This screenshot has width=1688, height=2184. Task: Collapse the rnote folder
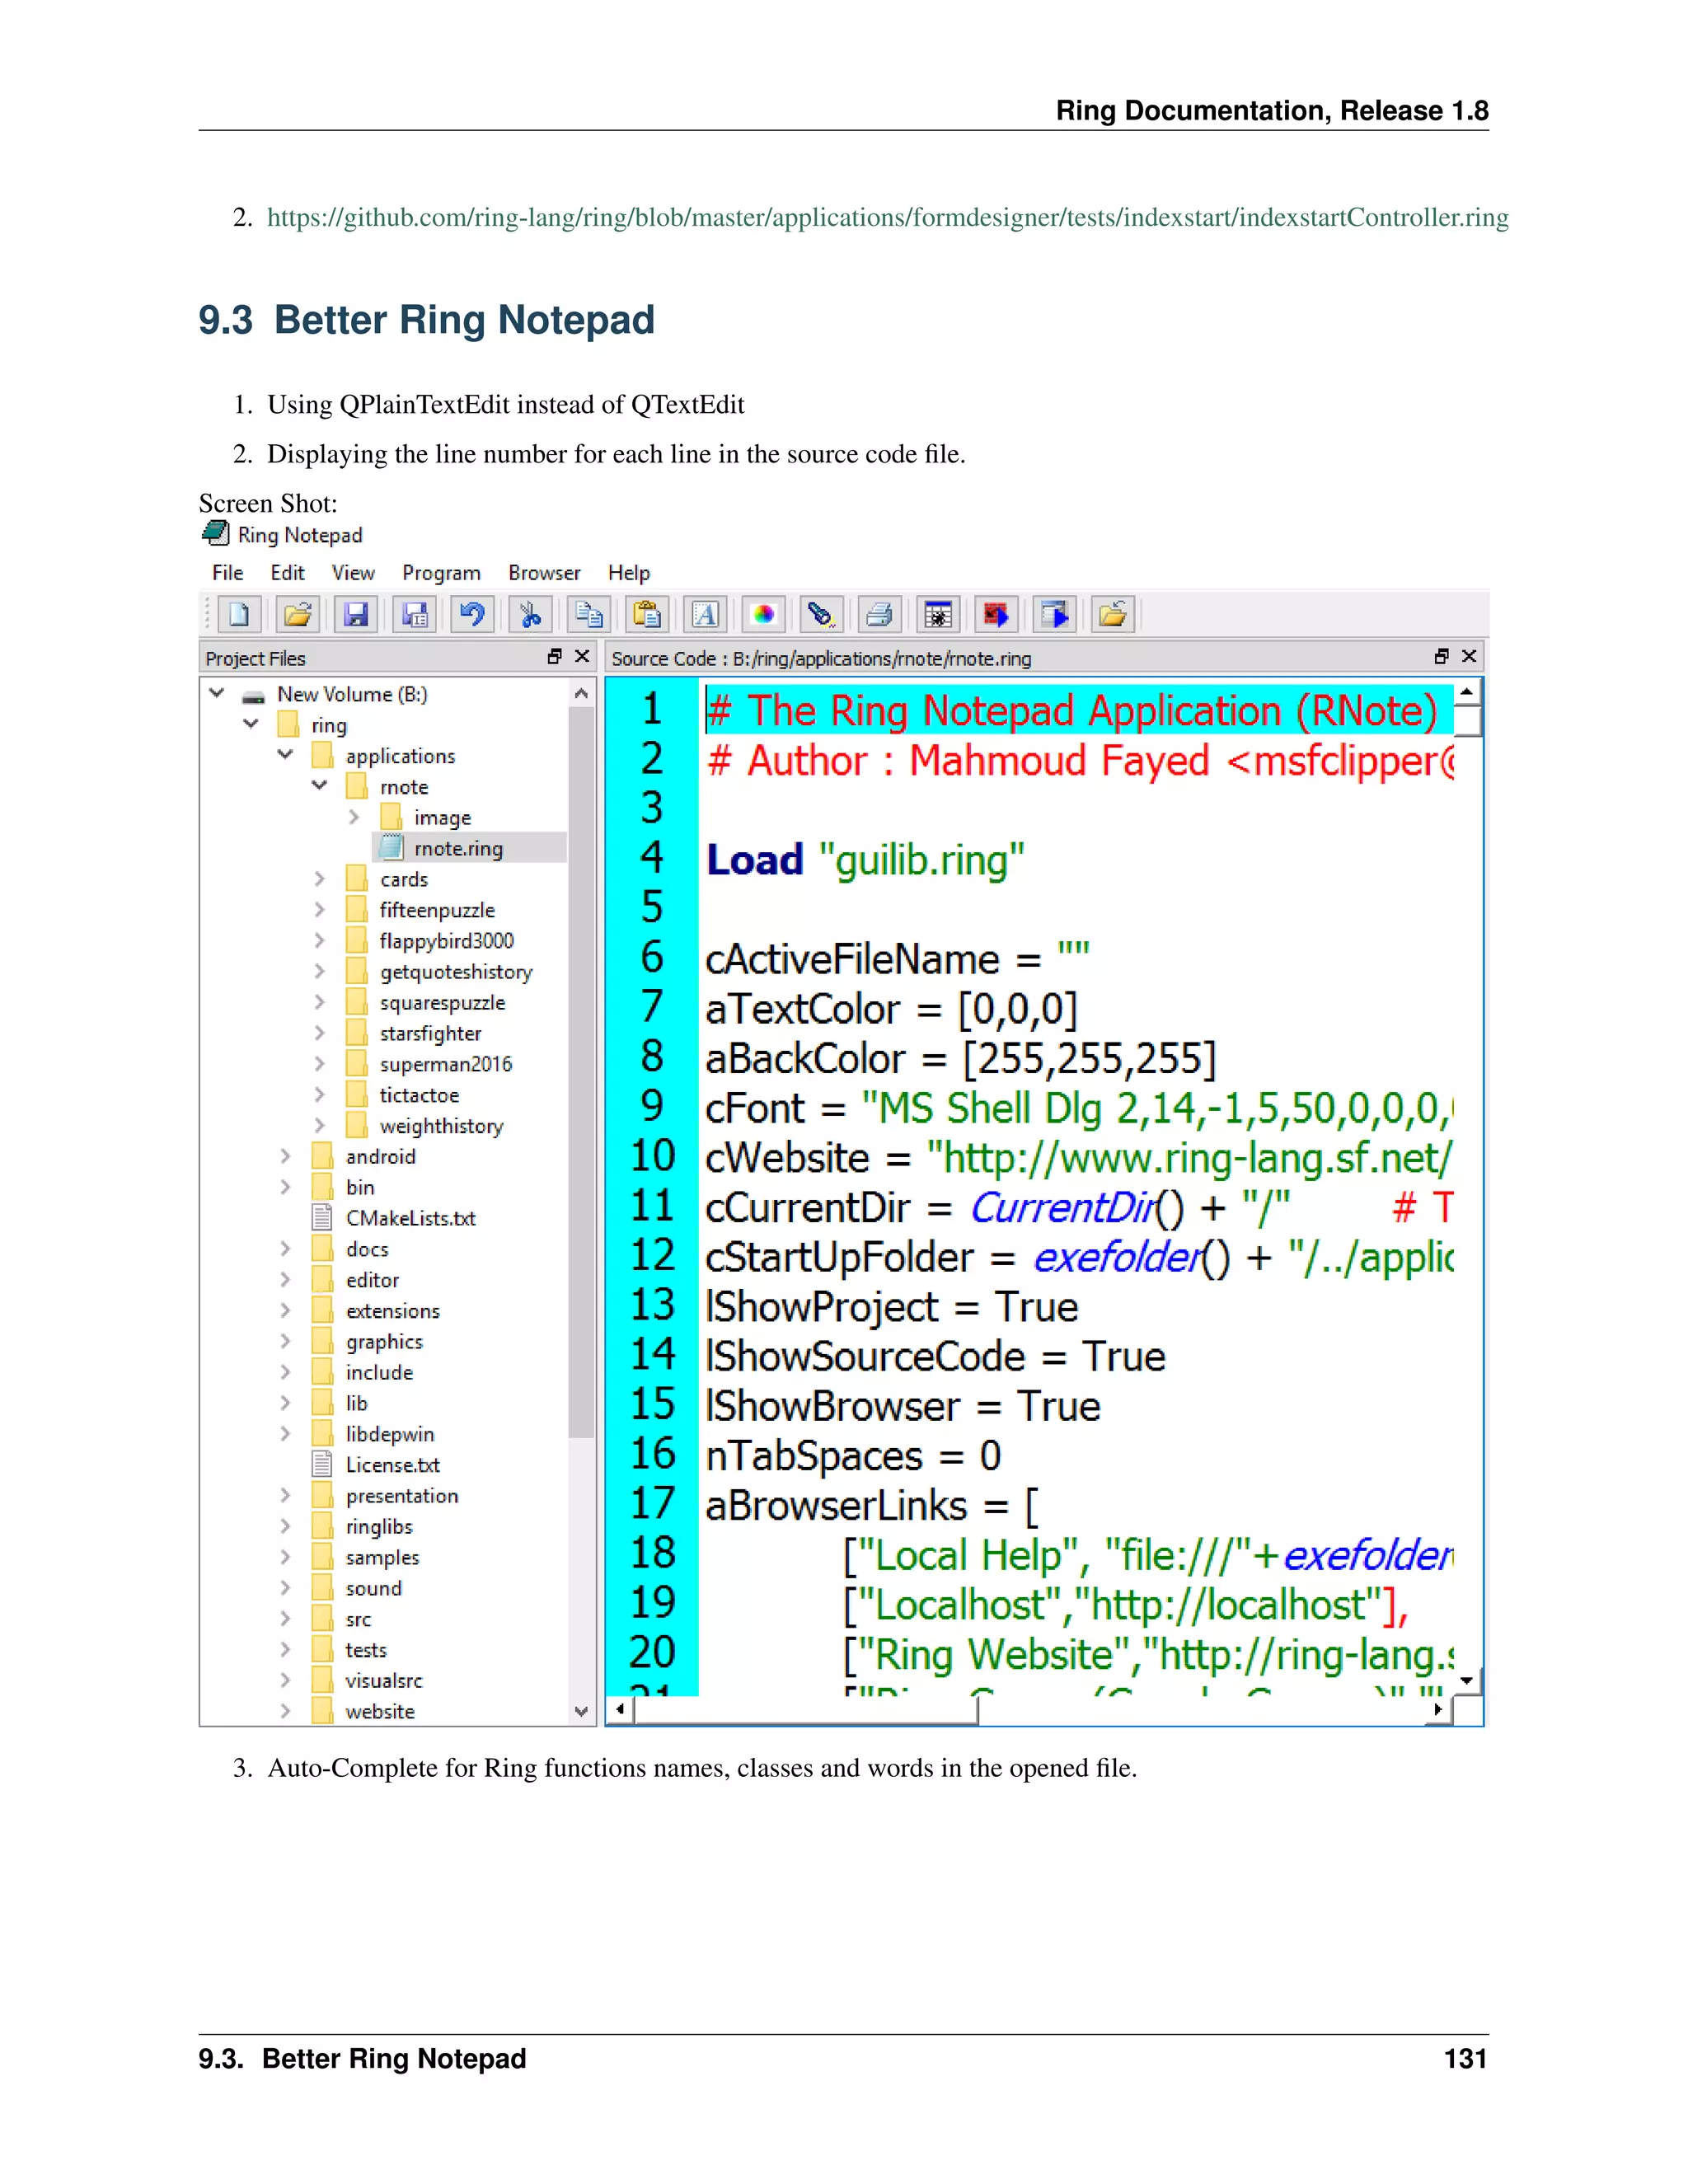tap(319, 786)
